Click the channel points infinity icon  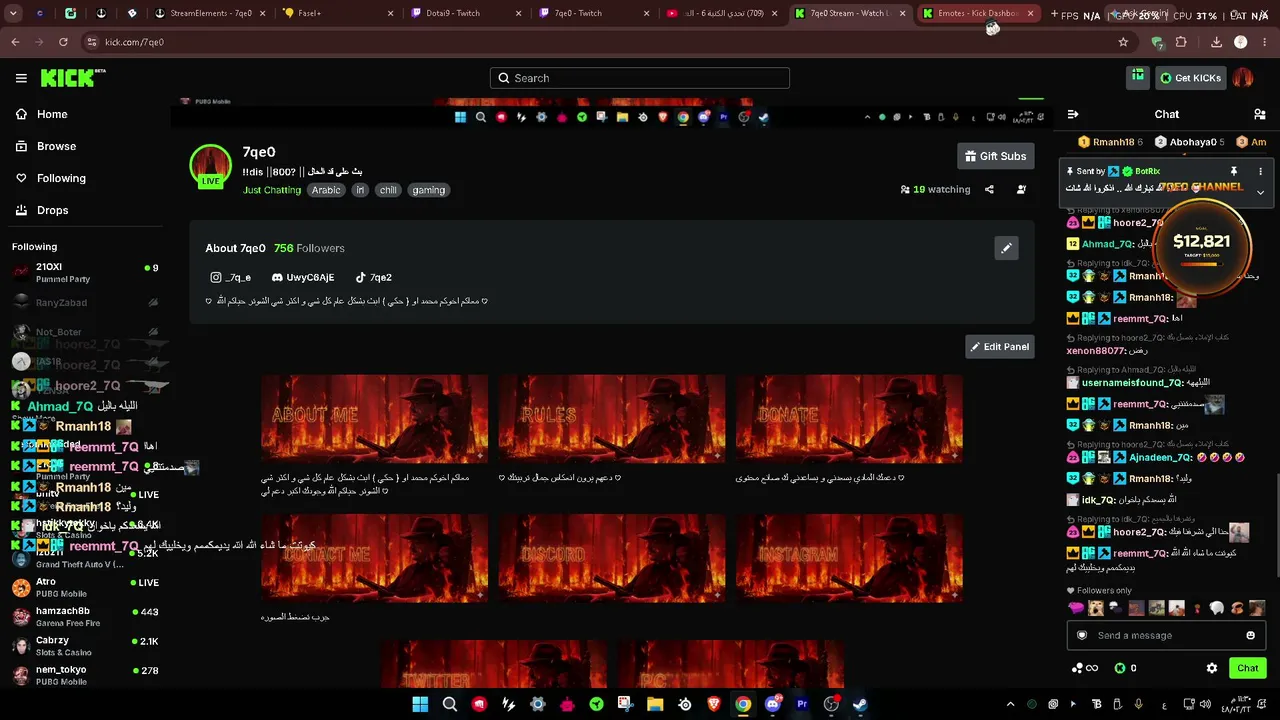[x=1084, y=668]
